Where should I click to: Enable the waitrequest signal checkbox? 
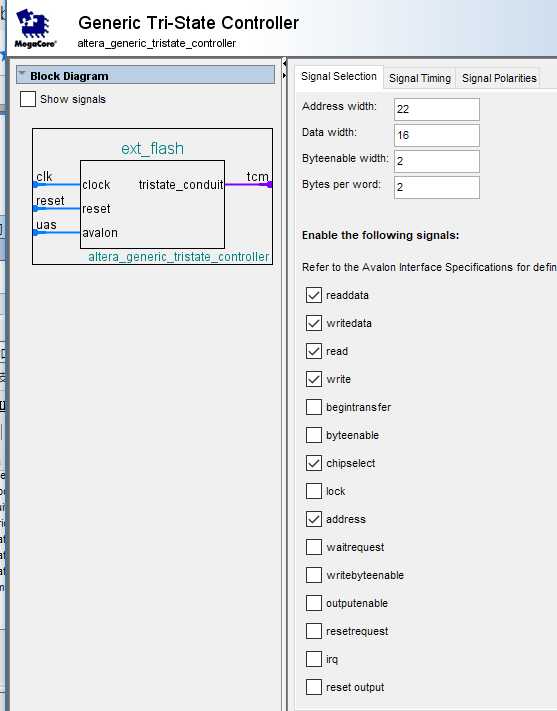[314, 547]
